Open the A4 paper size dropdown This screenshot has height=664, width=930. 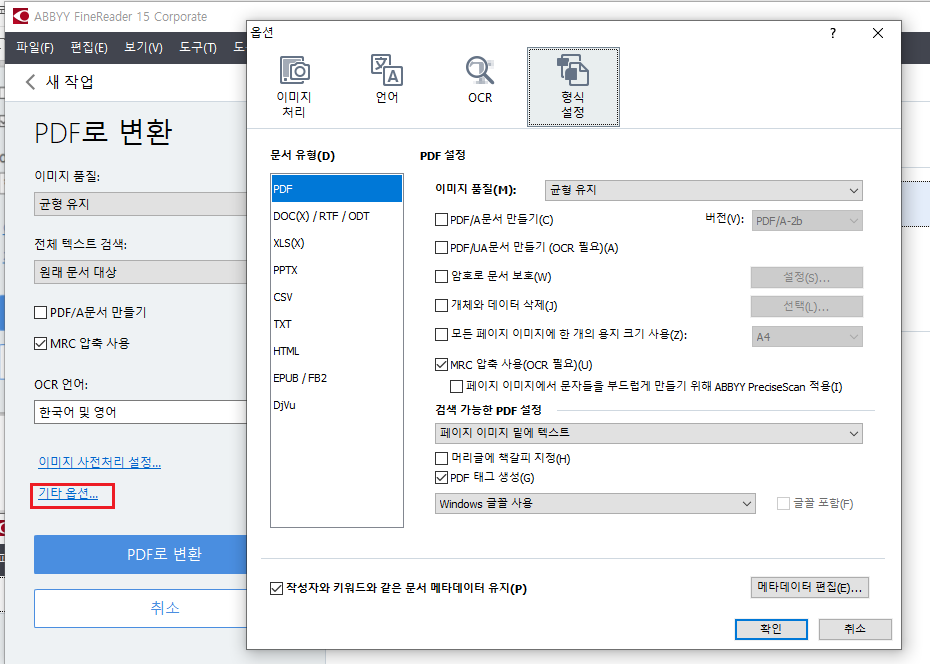coord(807,337)
